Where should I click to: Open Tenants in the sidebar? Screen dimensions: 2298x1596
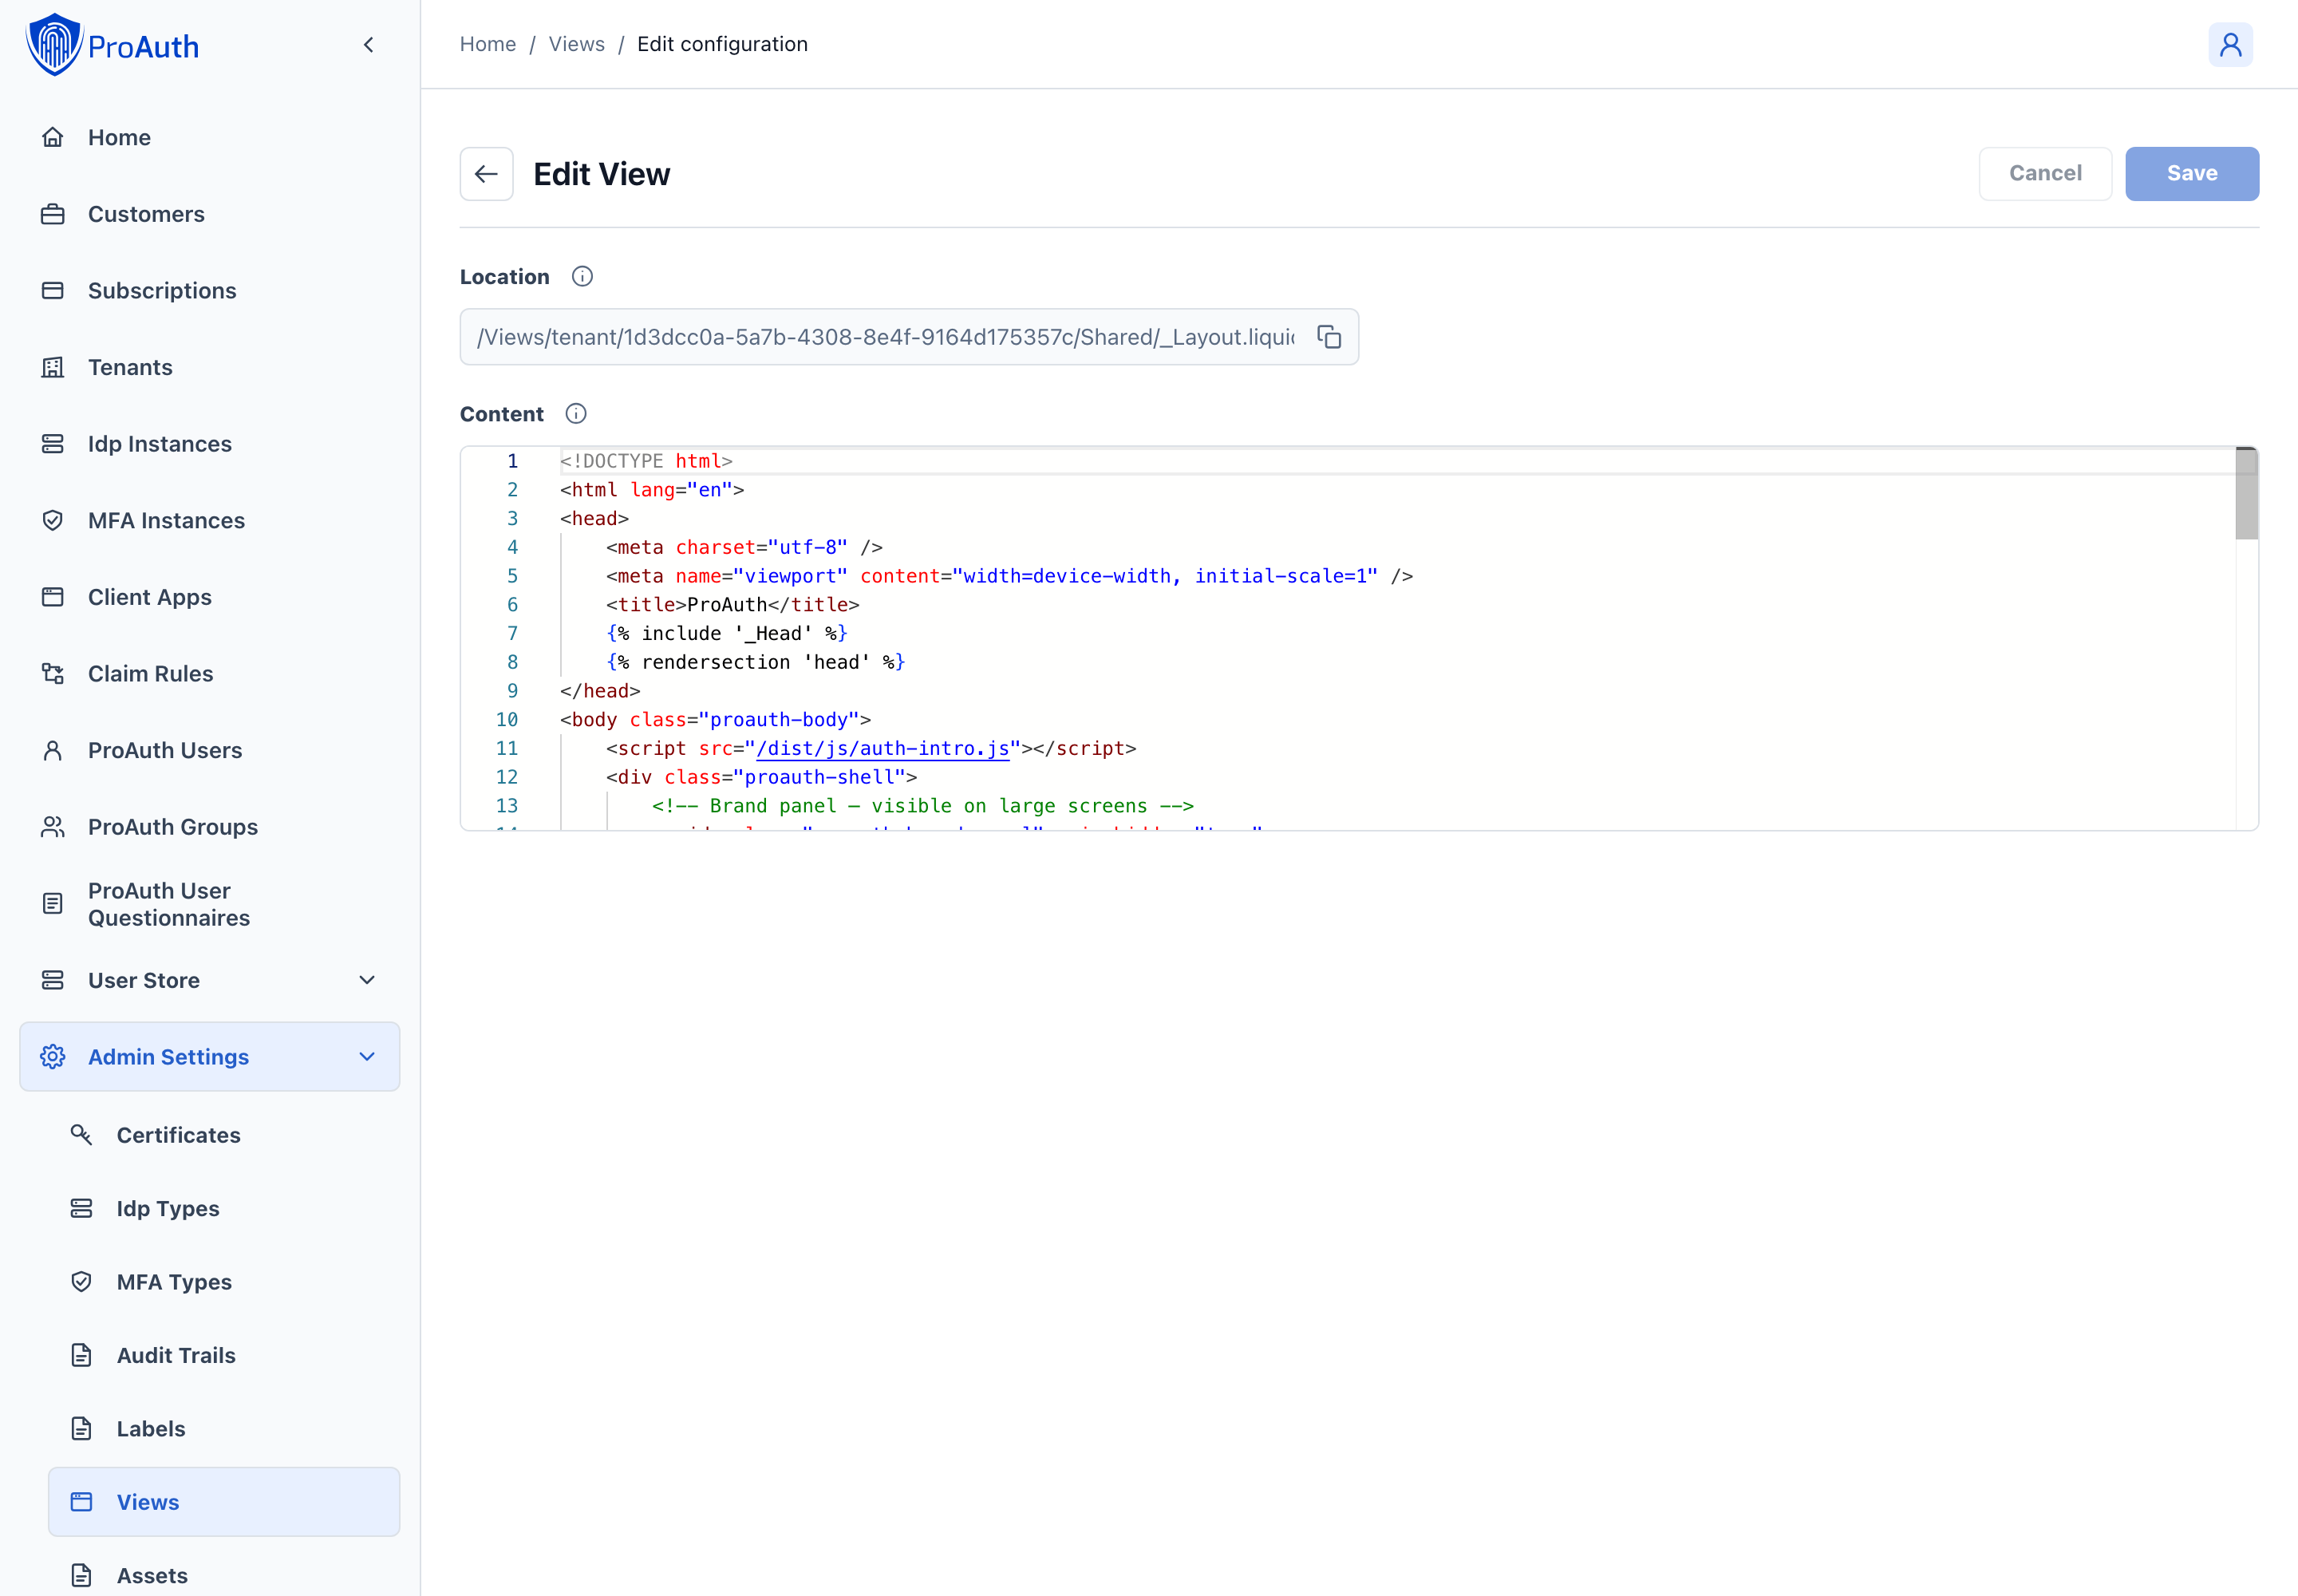[x=210, y=367]
